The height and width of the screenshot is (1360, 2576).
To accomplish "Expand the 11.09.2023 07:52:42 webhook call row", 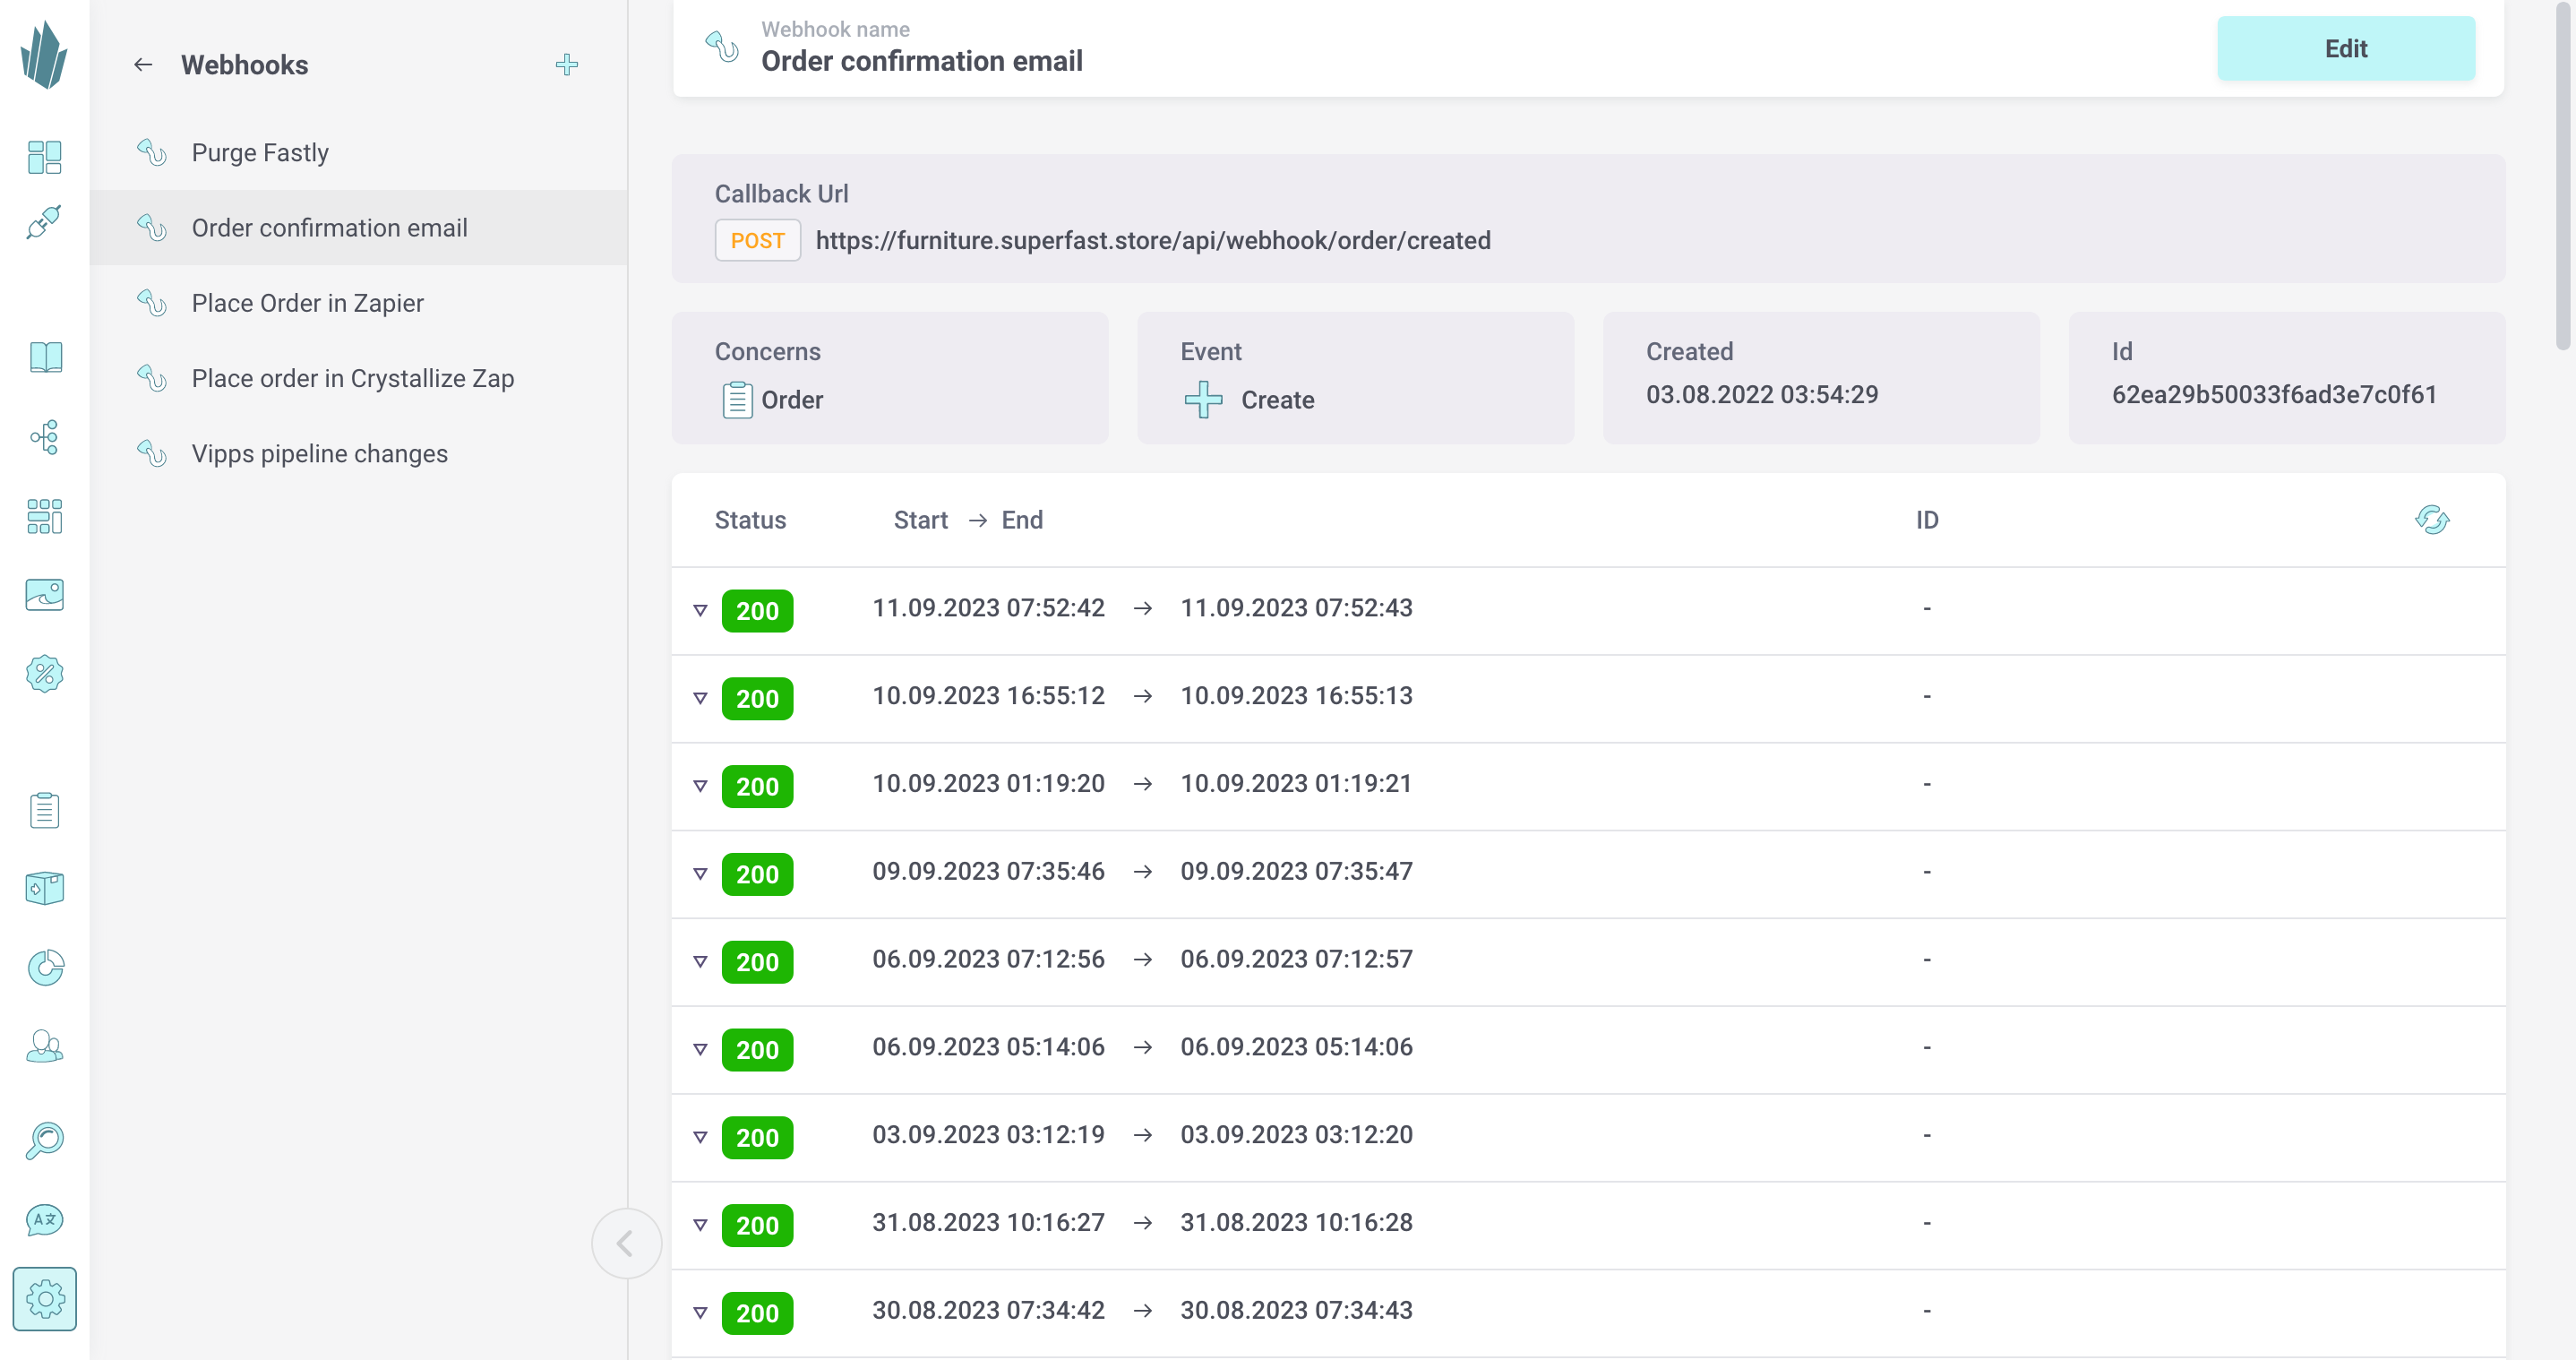I will [x=700, y=608].
